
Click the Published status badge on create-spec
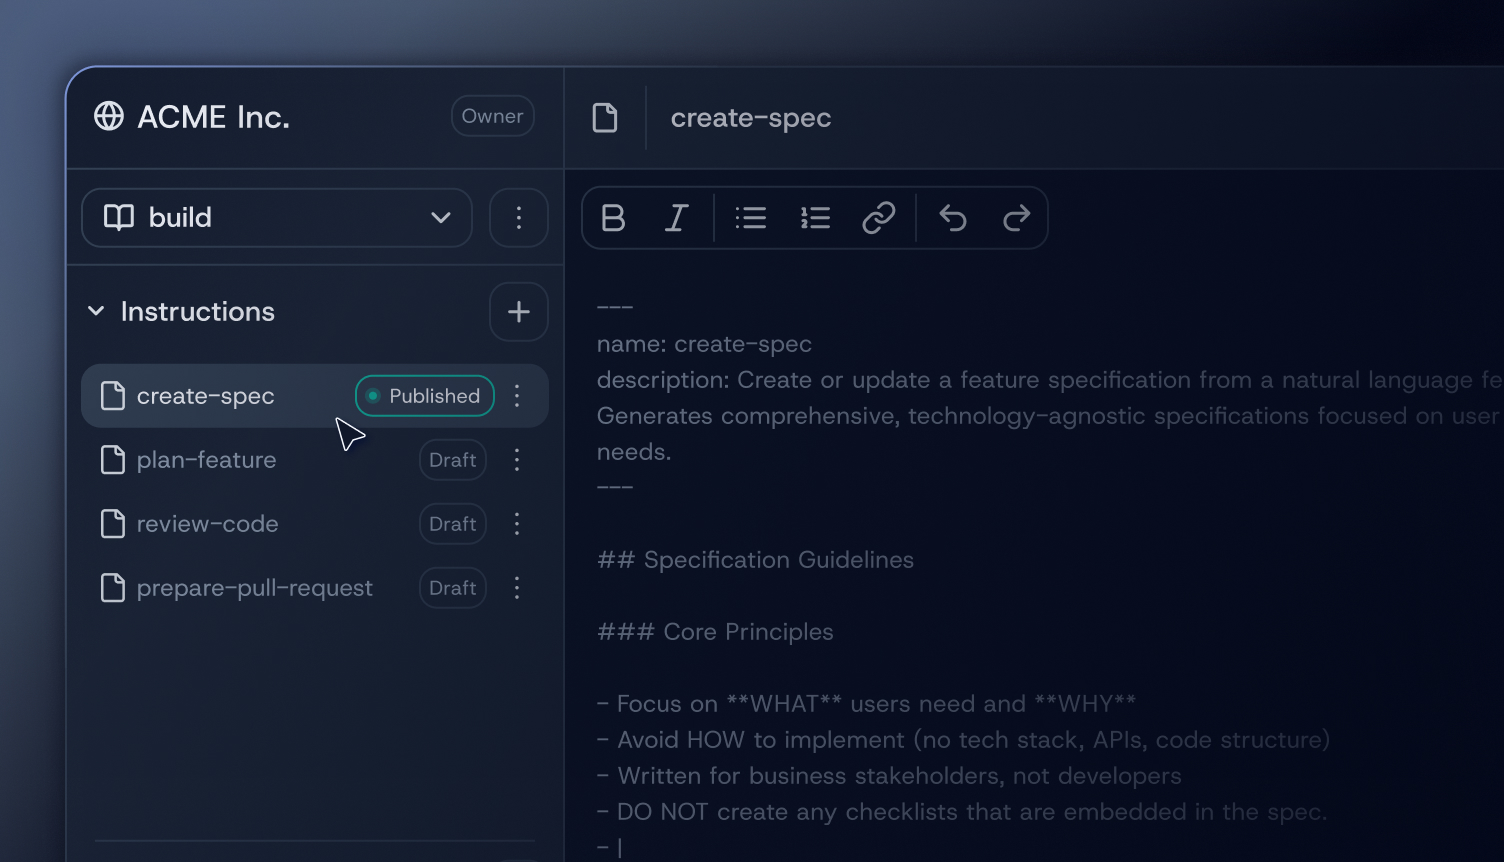point(424,396)
